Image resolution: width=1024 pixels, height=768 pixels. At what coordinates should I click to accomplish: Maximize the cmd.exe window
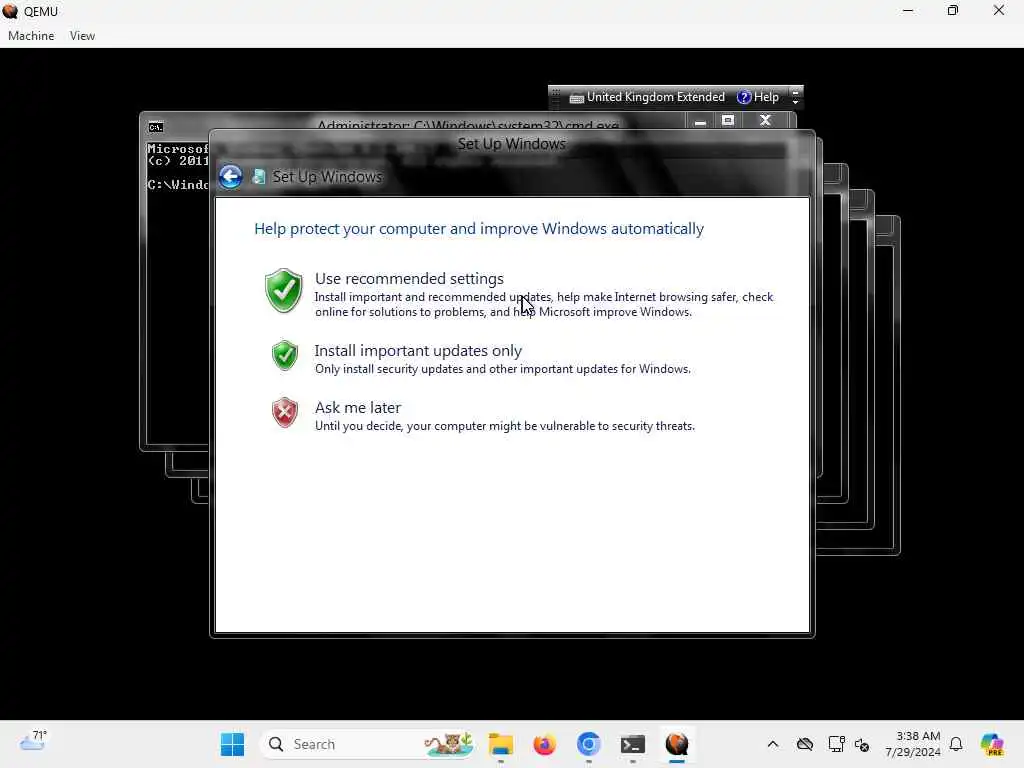[x=728, y=120]
